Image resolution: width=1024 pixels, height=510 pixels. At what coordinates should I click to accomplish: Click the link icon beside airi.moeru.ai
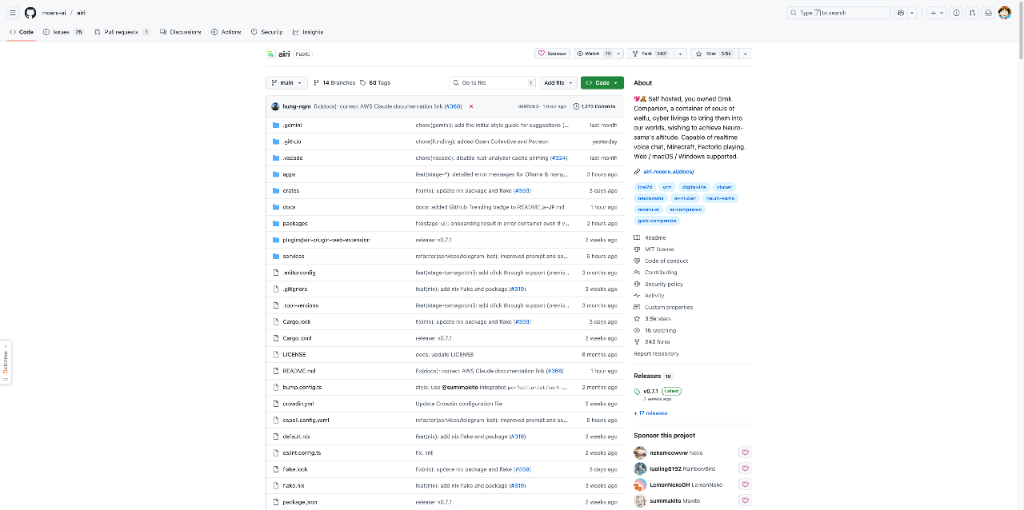click(637, 172)
